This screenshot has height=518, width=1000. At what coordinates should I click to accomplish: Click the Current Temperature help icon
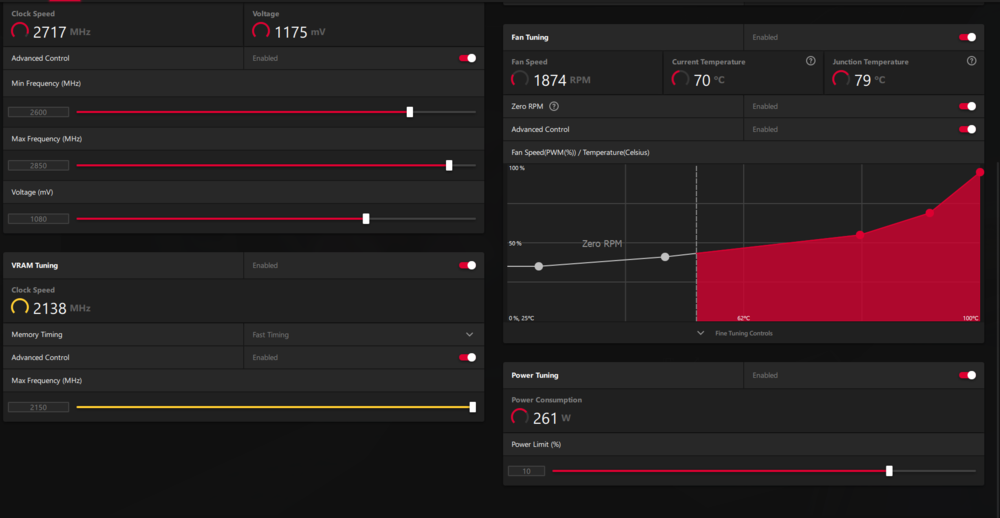[811, 61]
